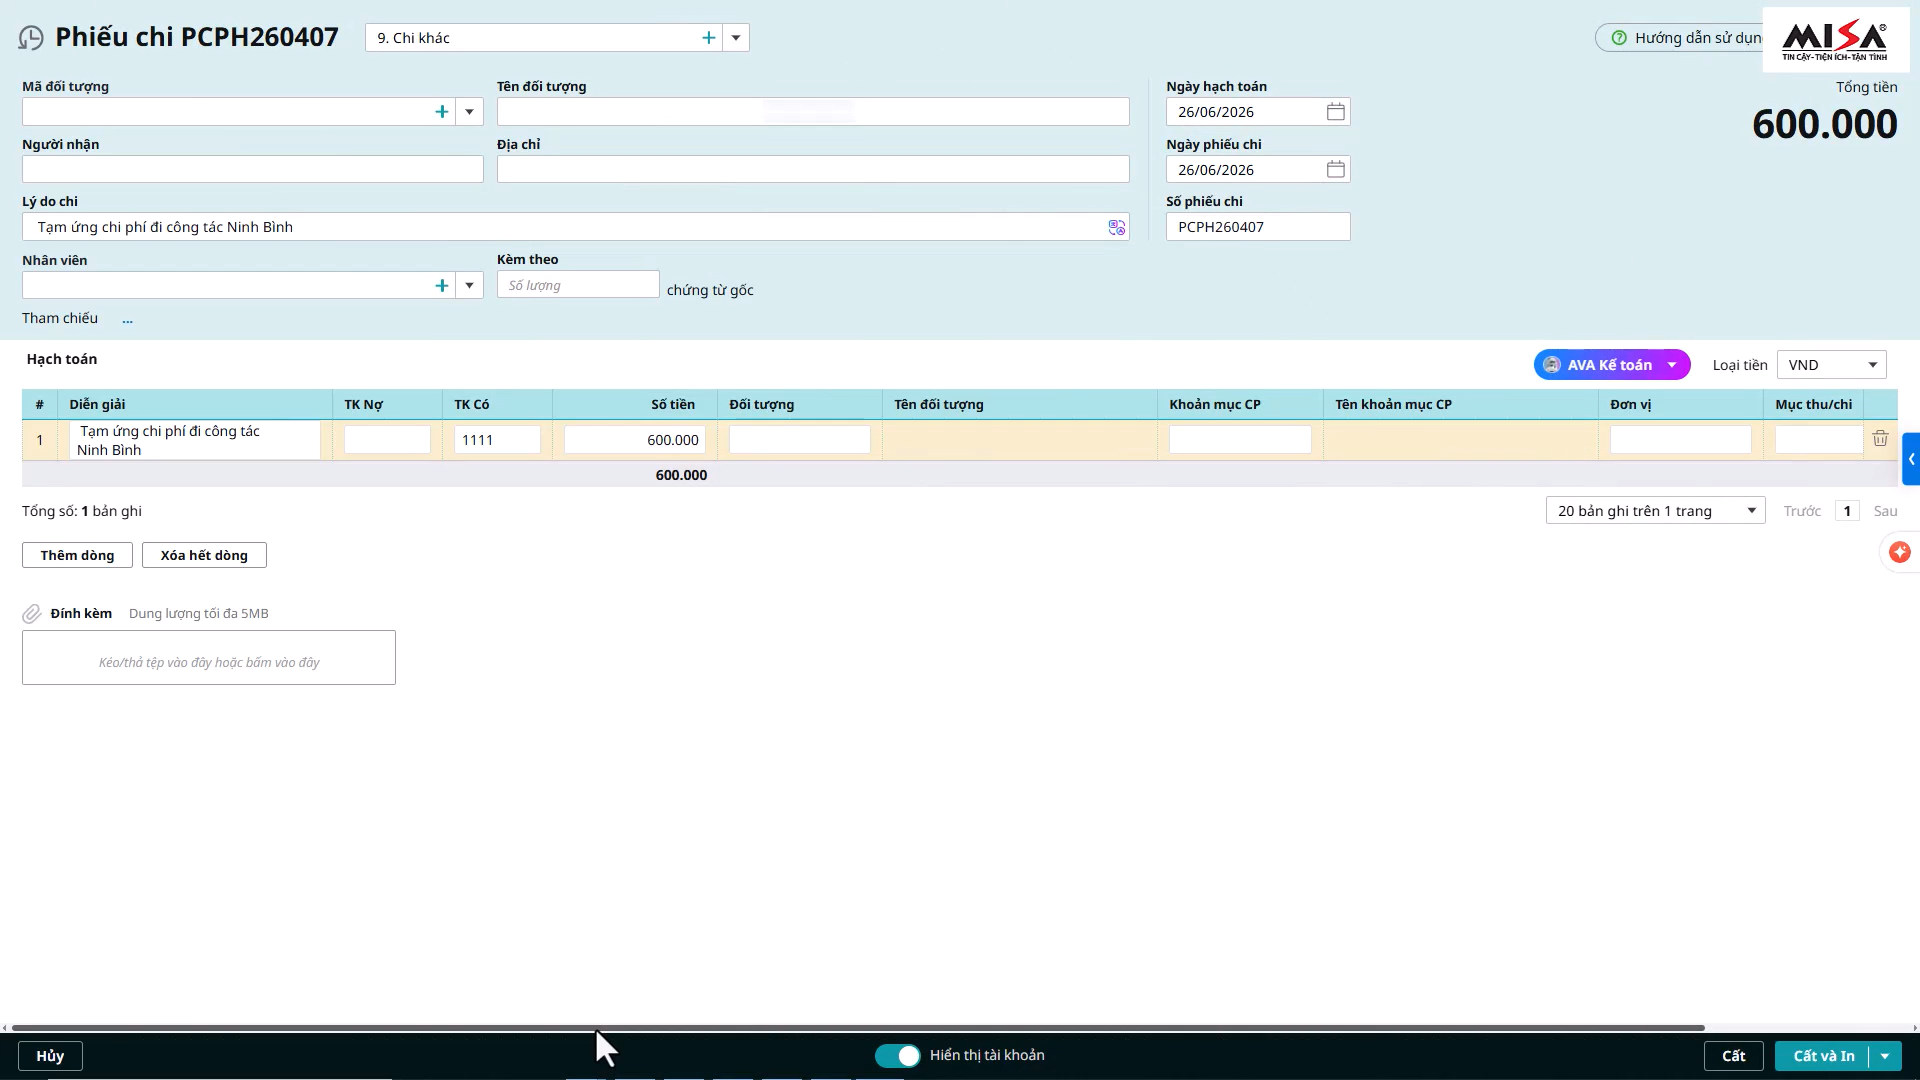This screenshot has width=1920, height=1080.
Task: Click the Lý do chi text field
Action: click(565, 227)
